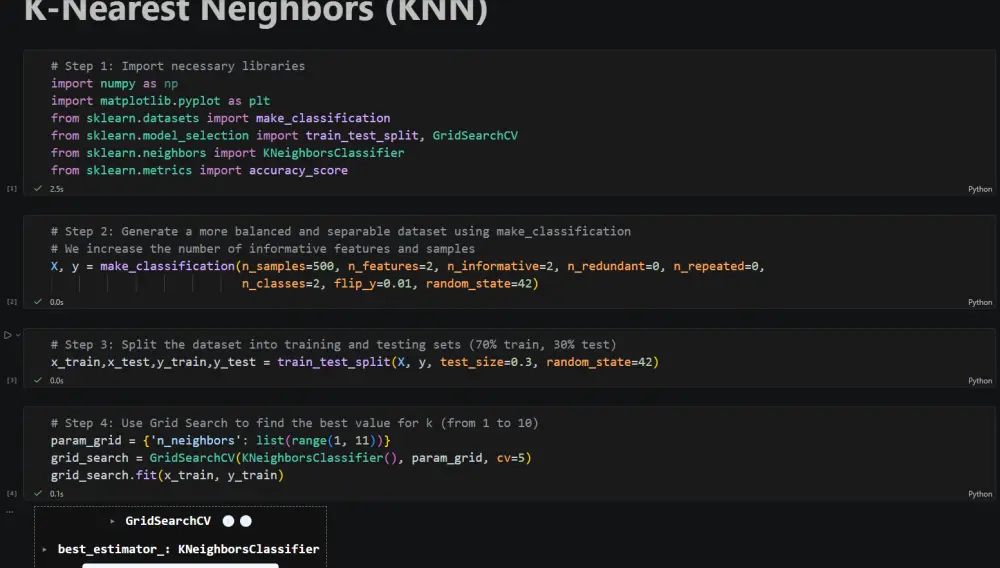Expand the GridSearchCV estimator diagram
This screenshot has height=568, width=1000.
click(x=112, y=521)
